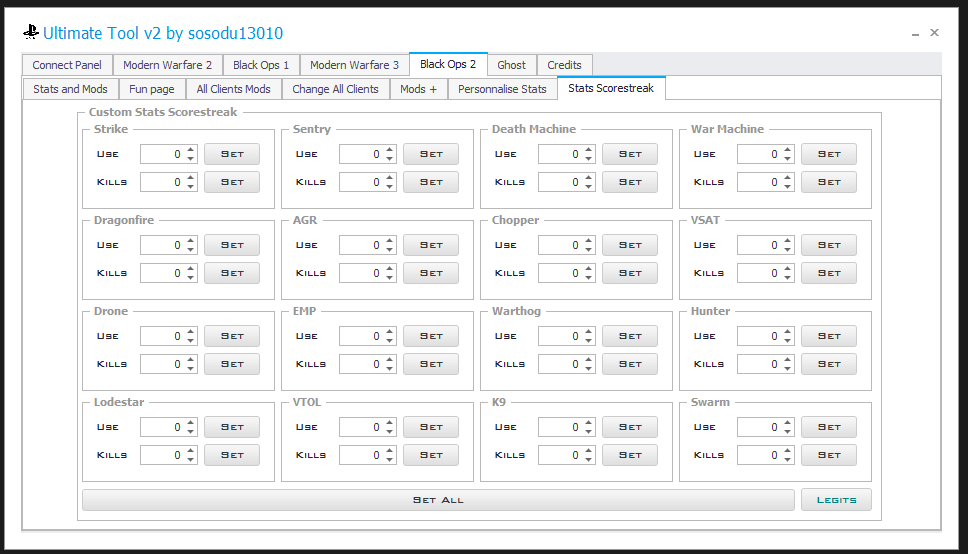Click Set for EMP Kills
The width and height of the screenshot is (968, 554).
click(x=431, y=364)
